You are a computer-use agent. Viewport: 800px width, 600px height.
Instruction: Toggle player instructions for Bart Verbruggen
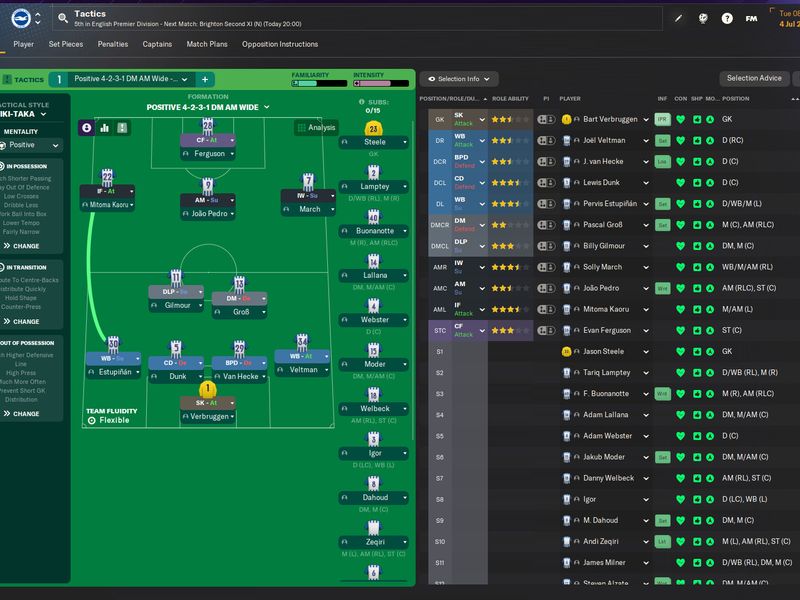point(546,119)
